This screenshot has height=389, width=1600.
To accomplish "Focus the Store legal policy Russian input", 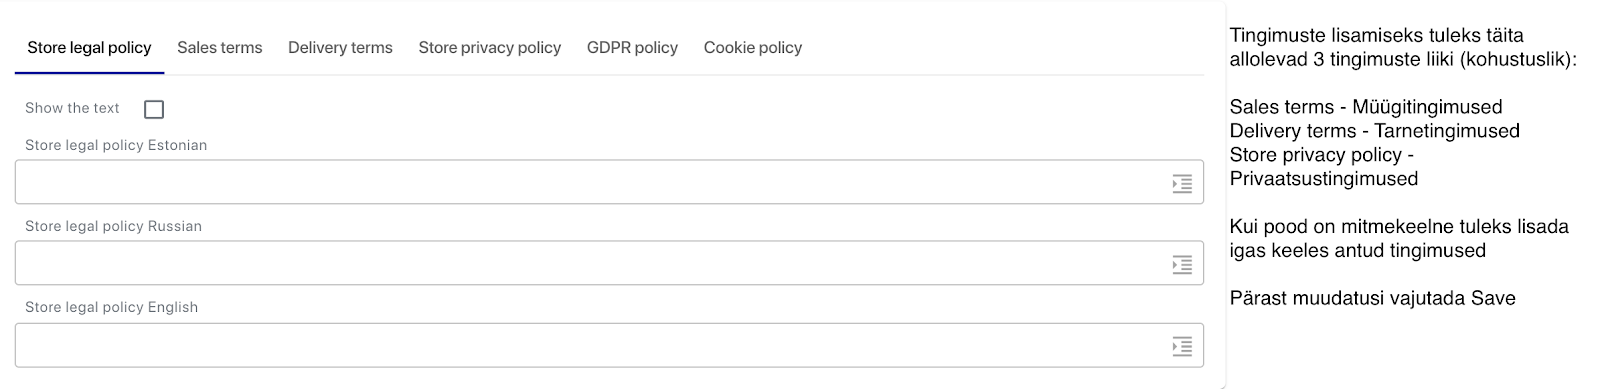I will point(609,263).
